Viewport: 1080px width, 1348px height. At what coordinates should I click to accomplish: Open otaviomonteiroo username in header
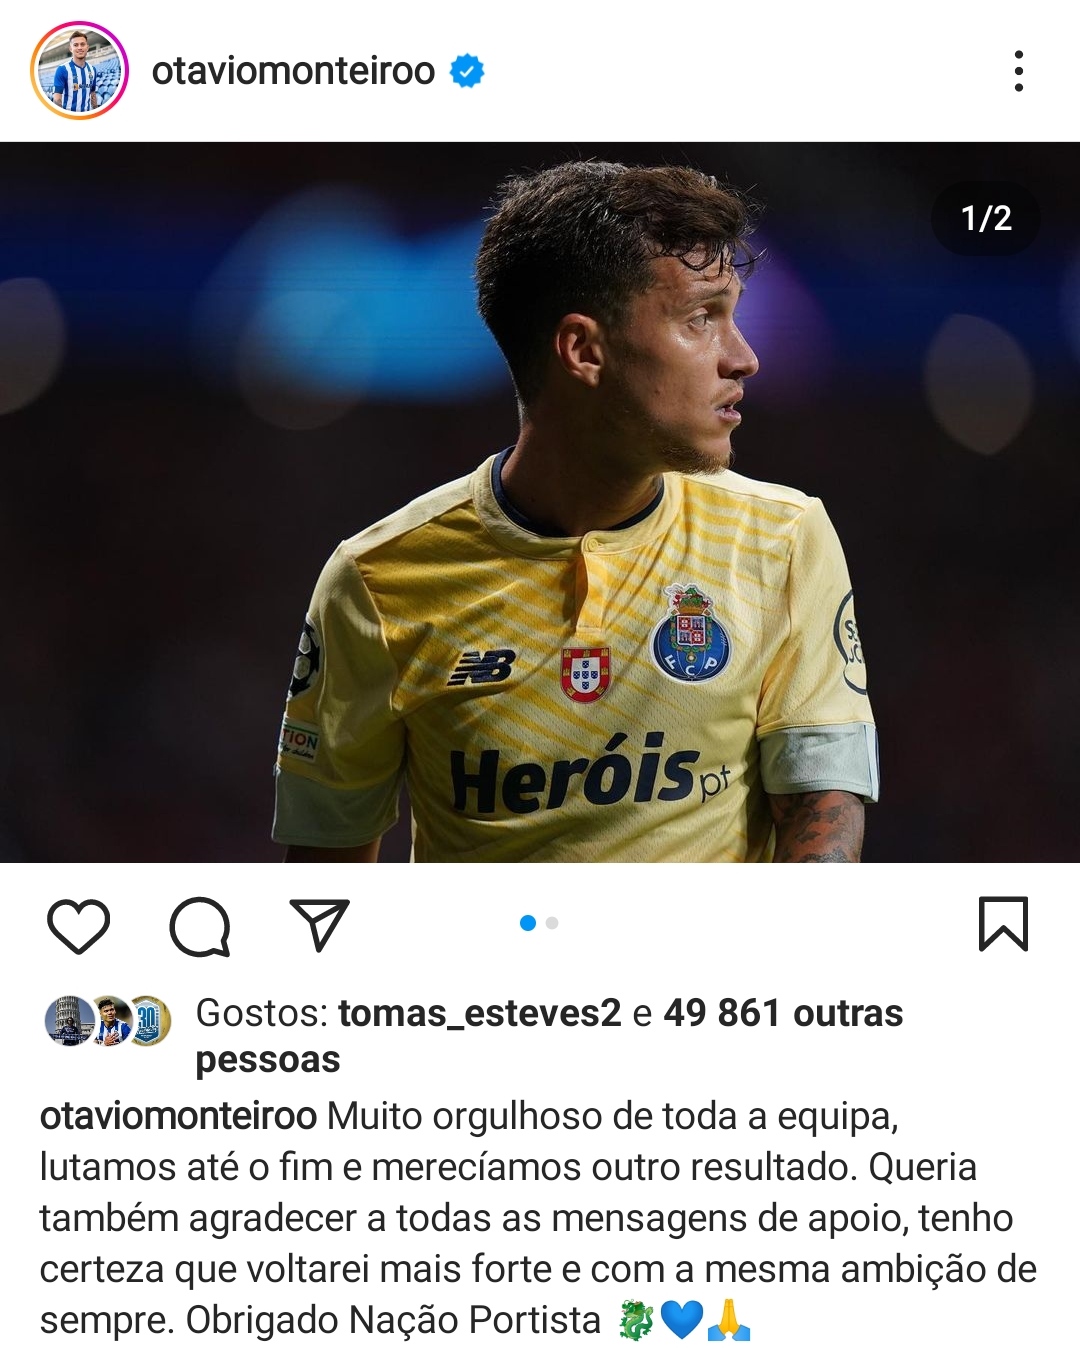click(293, 71)
